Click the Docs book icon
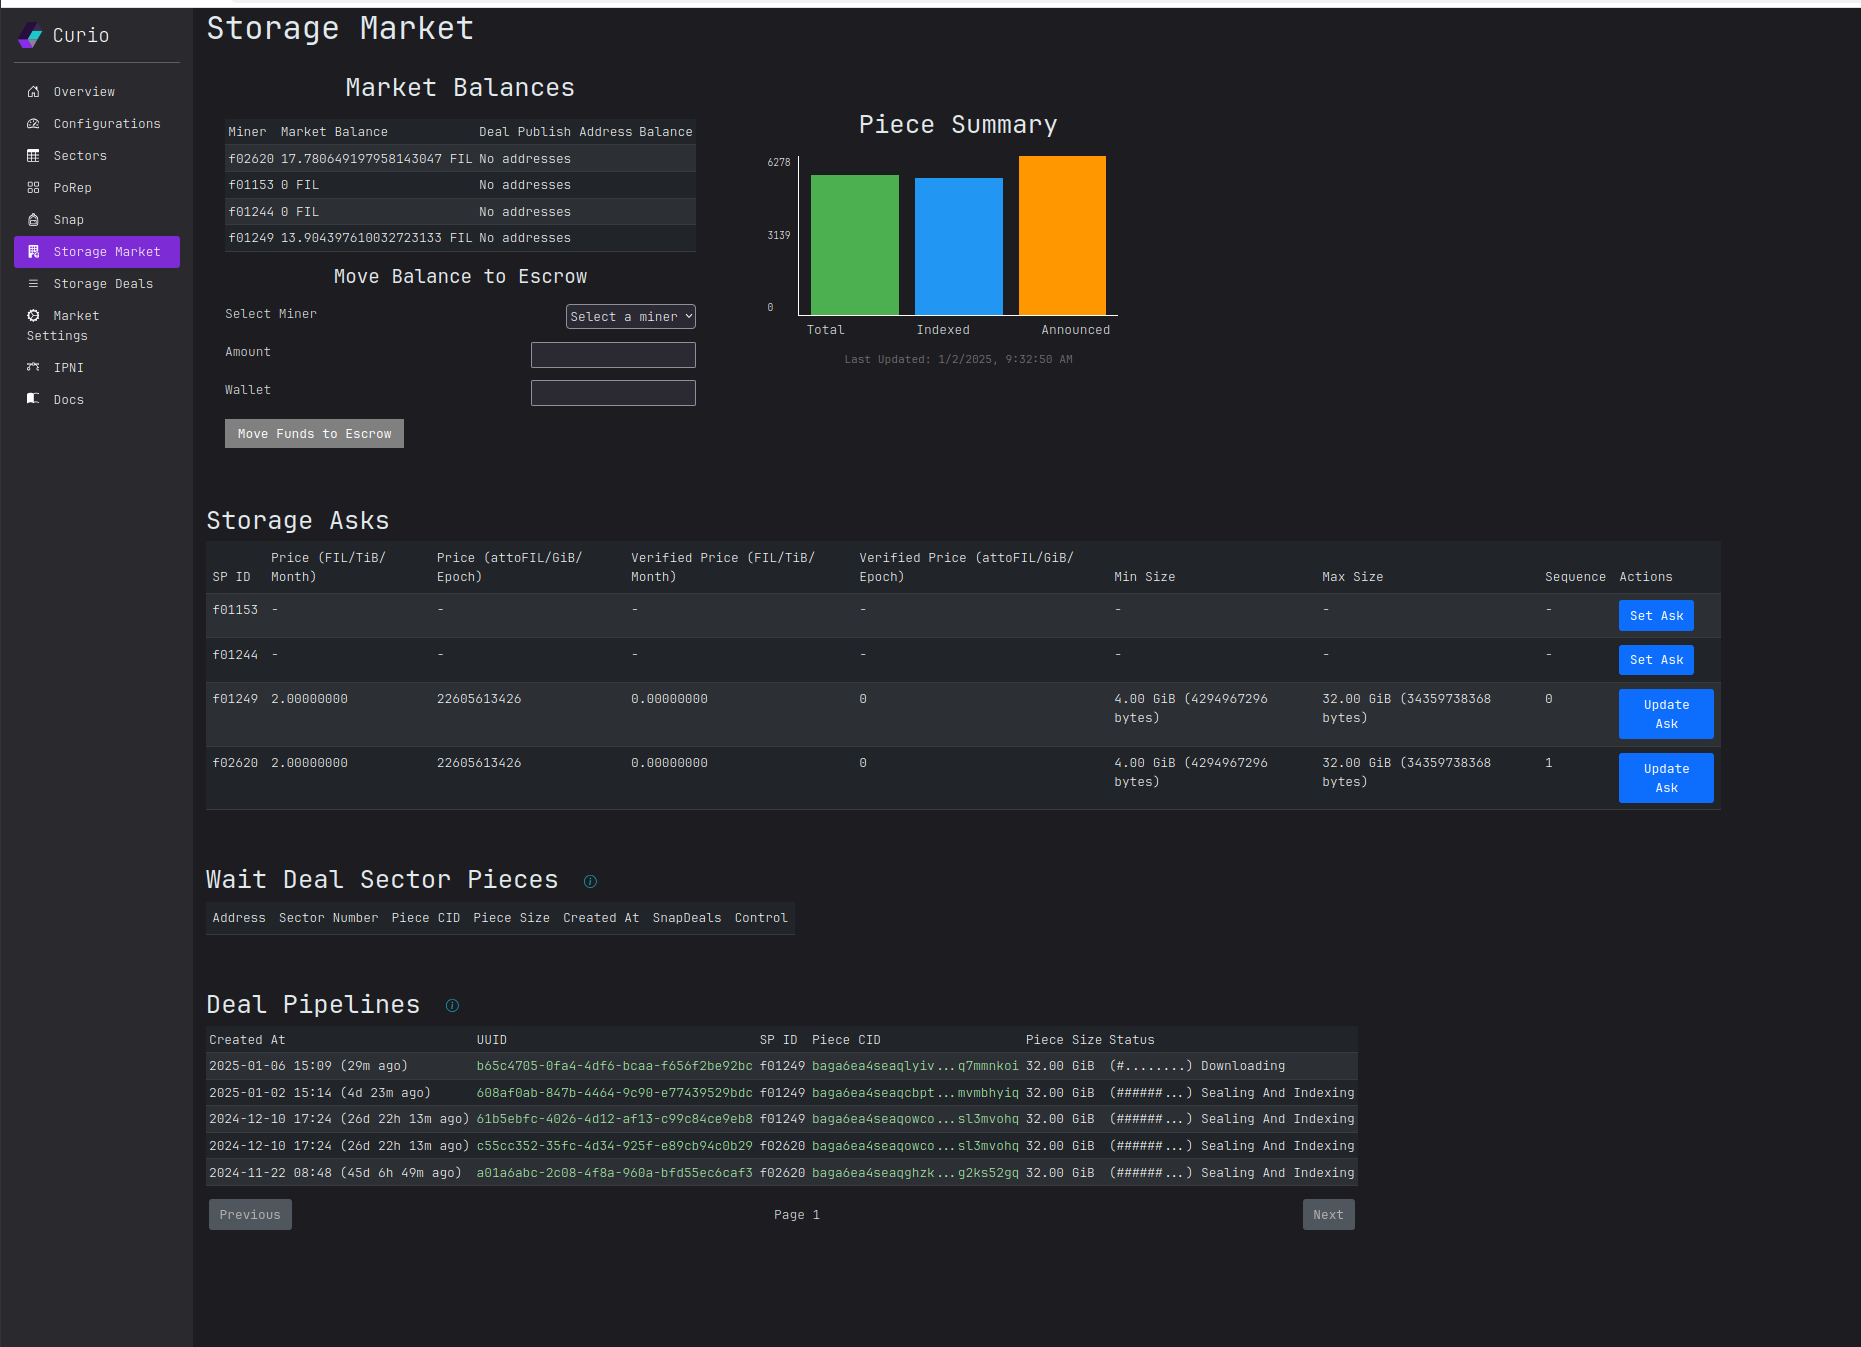This screenshot has height=1347, width=1861. pyautogui.click(x=33, y=400)
